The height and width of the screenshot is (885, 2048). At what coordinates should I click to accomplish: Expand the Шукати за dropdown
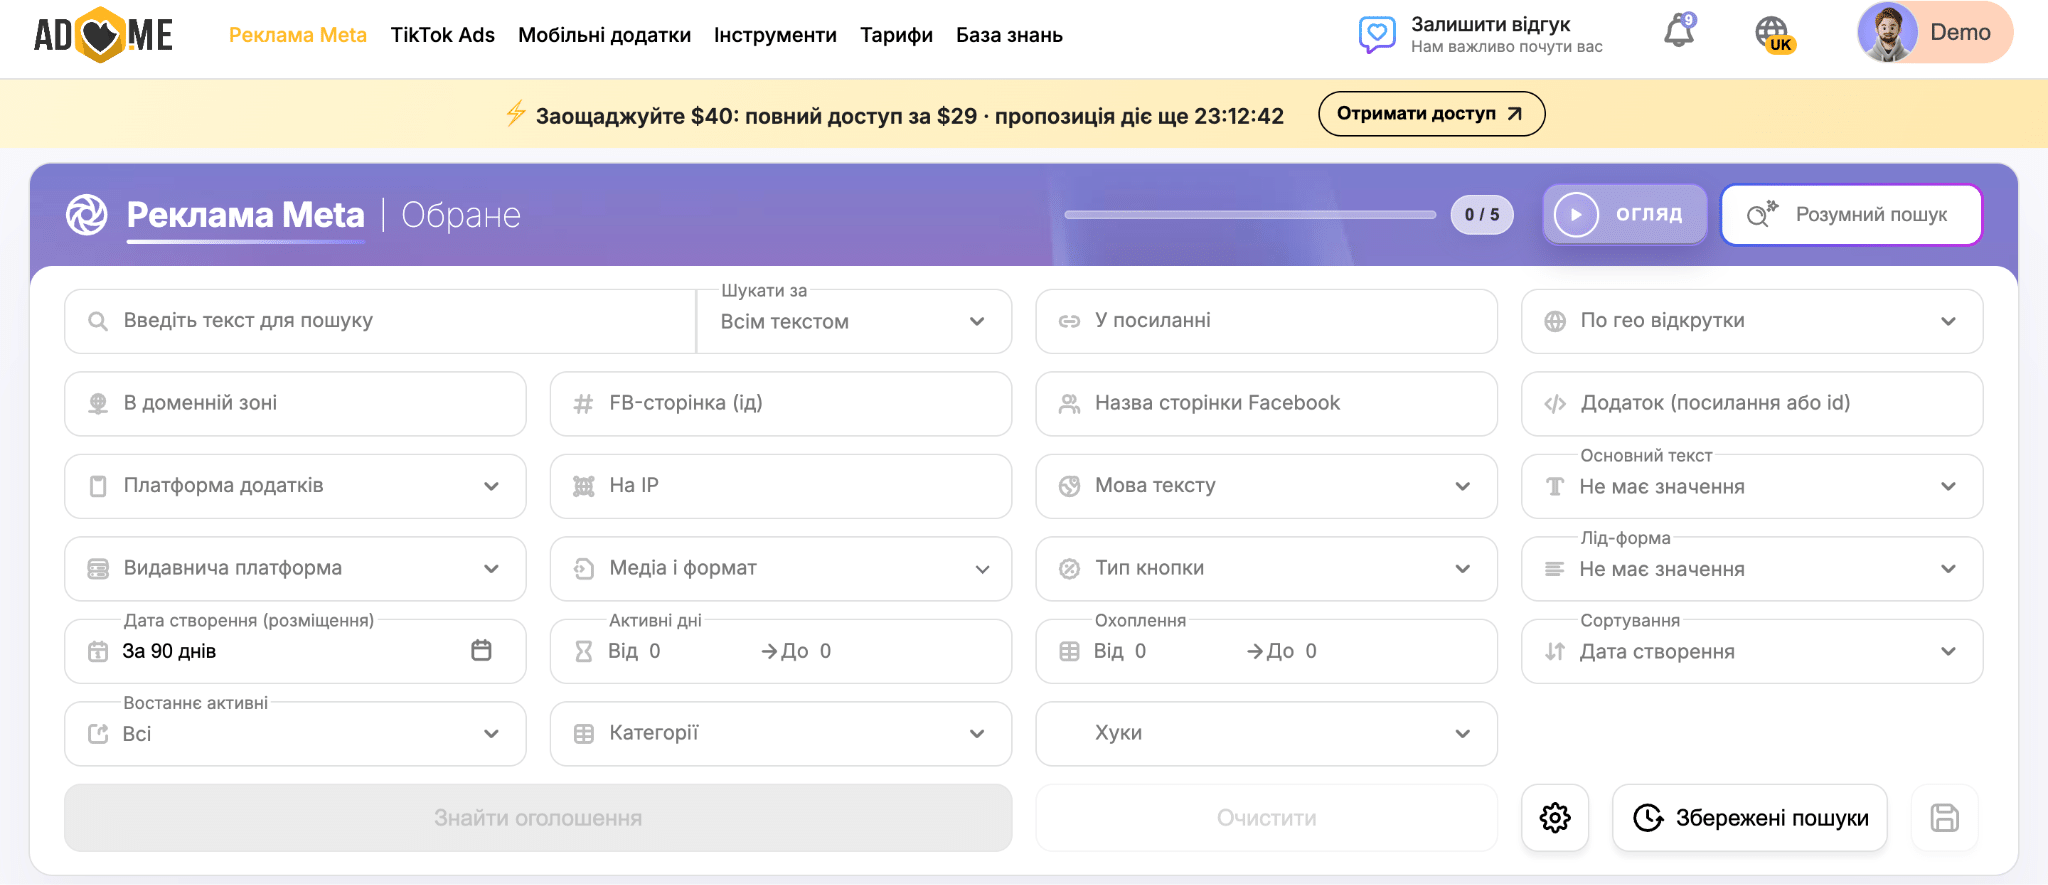coord(854,321)
